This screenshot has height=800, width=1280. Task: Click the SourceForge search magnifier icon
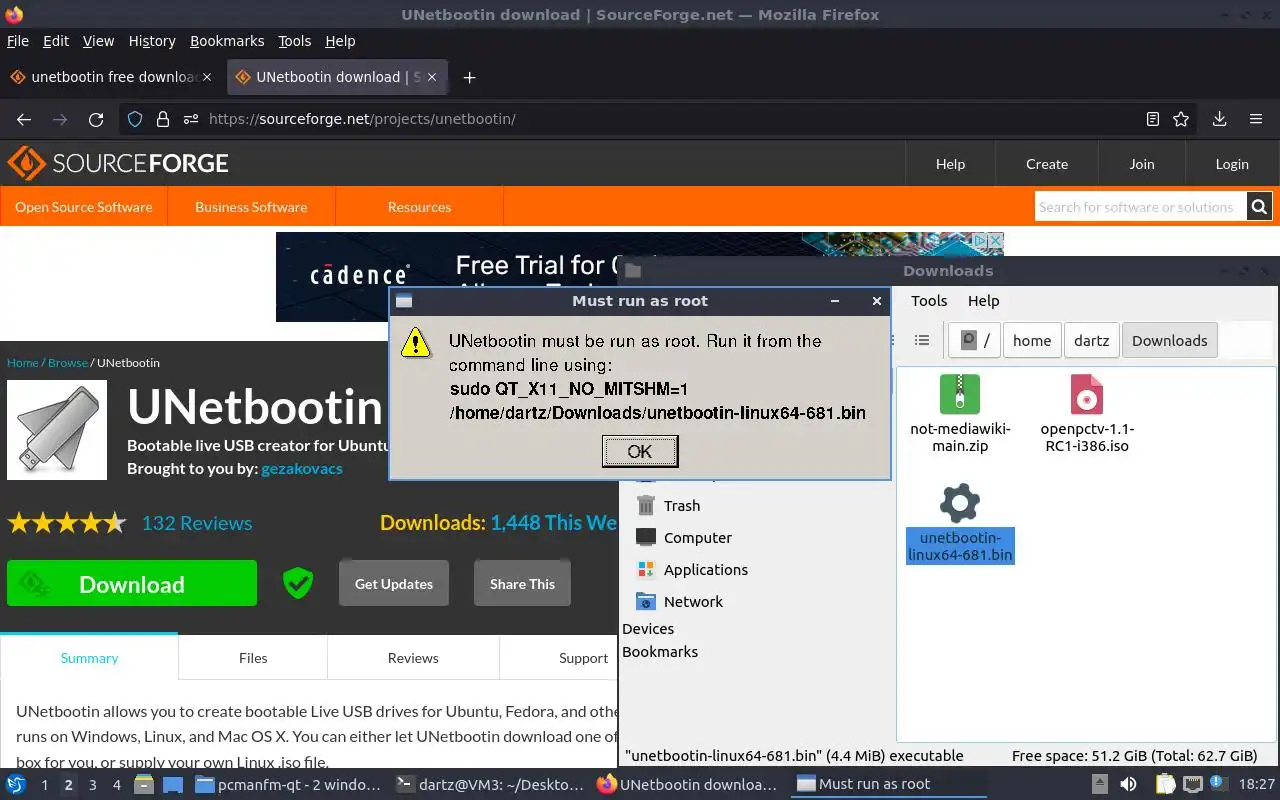click(1260, 207)
